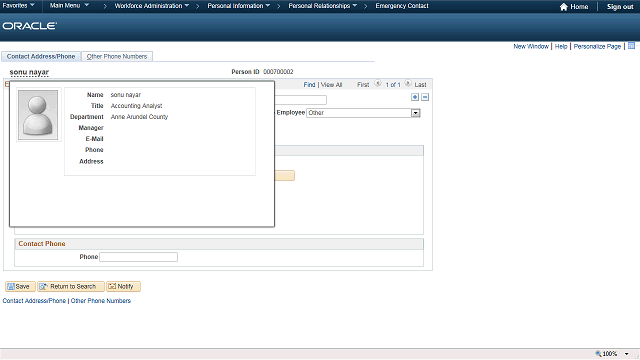Click View All link
The width and height of the screenshot is (640, 360).
(331, 85)
